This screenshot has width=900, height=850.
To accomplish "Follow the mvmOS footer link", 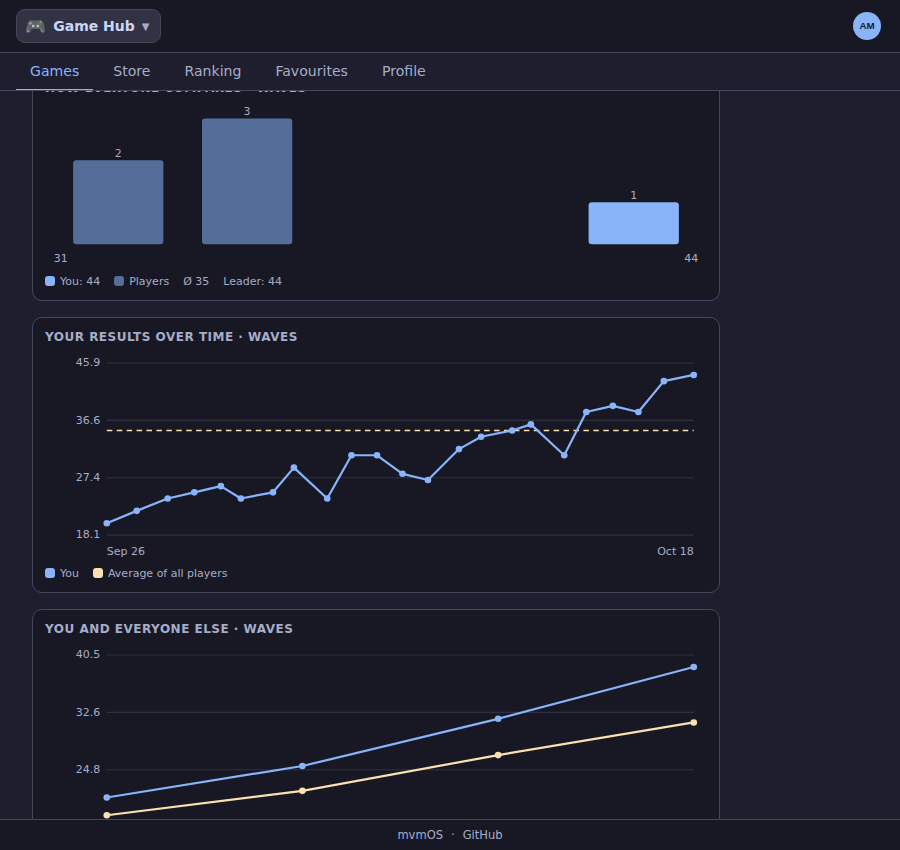I will pos(420,835).
